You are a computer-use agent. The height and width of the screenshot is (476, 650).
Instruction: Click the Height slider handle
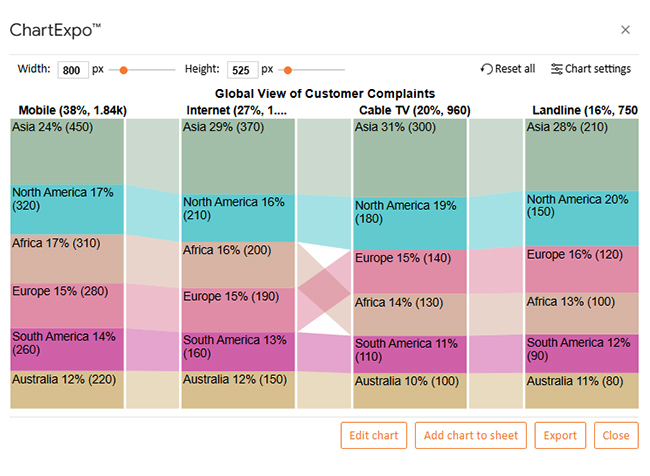pos(288,70)
